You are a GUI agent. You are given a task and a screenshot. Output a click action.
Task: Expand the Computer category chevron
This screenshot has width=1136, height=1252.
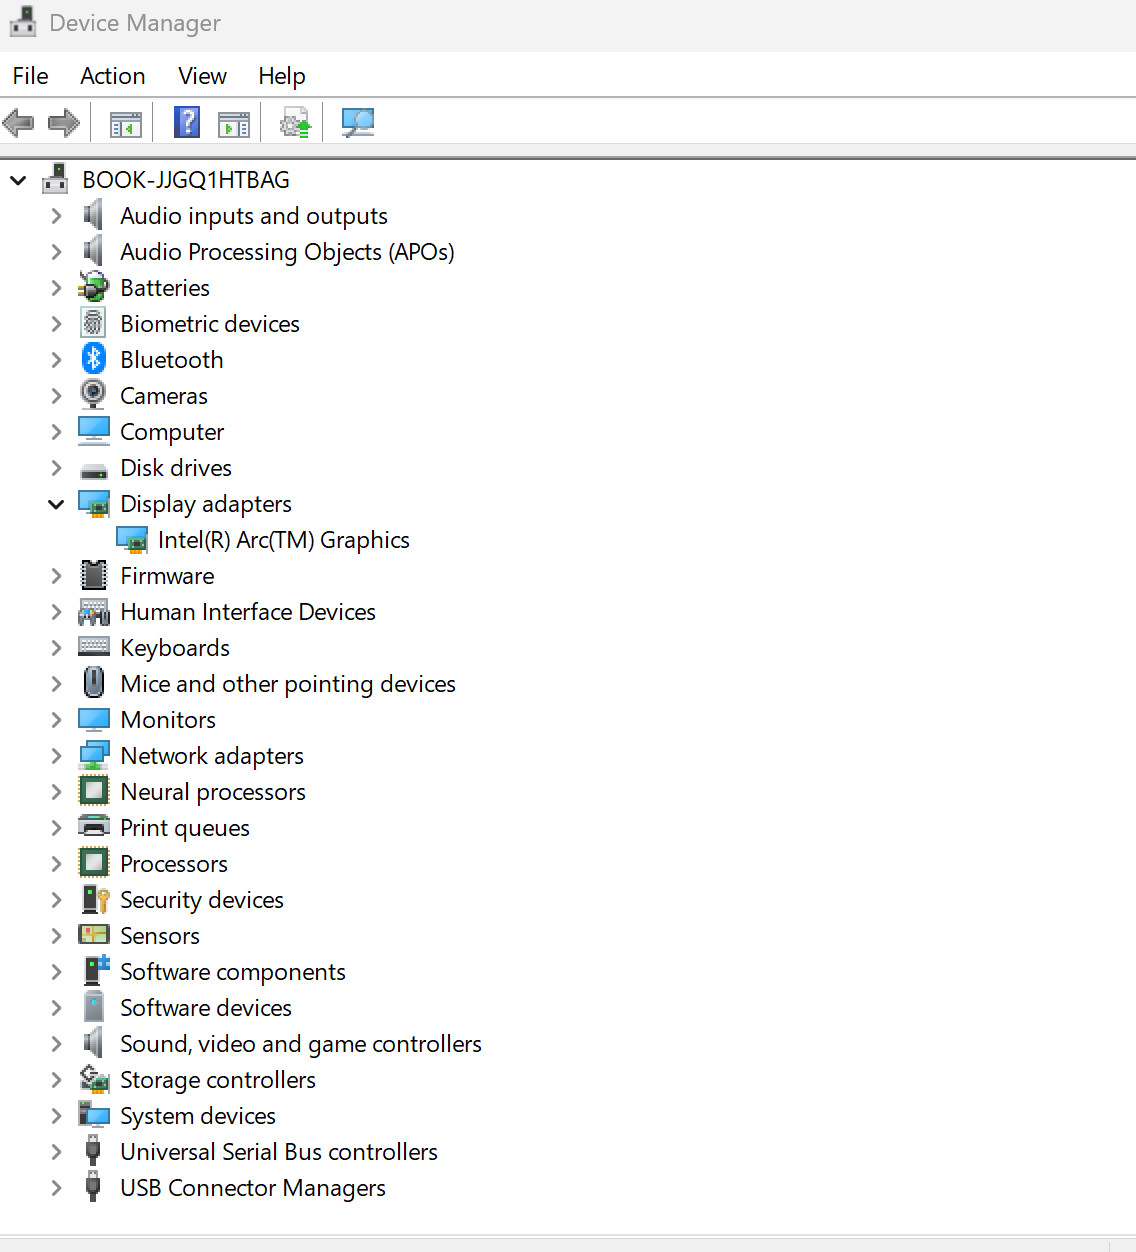pos(56,432)
